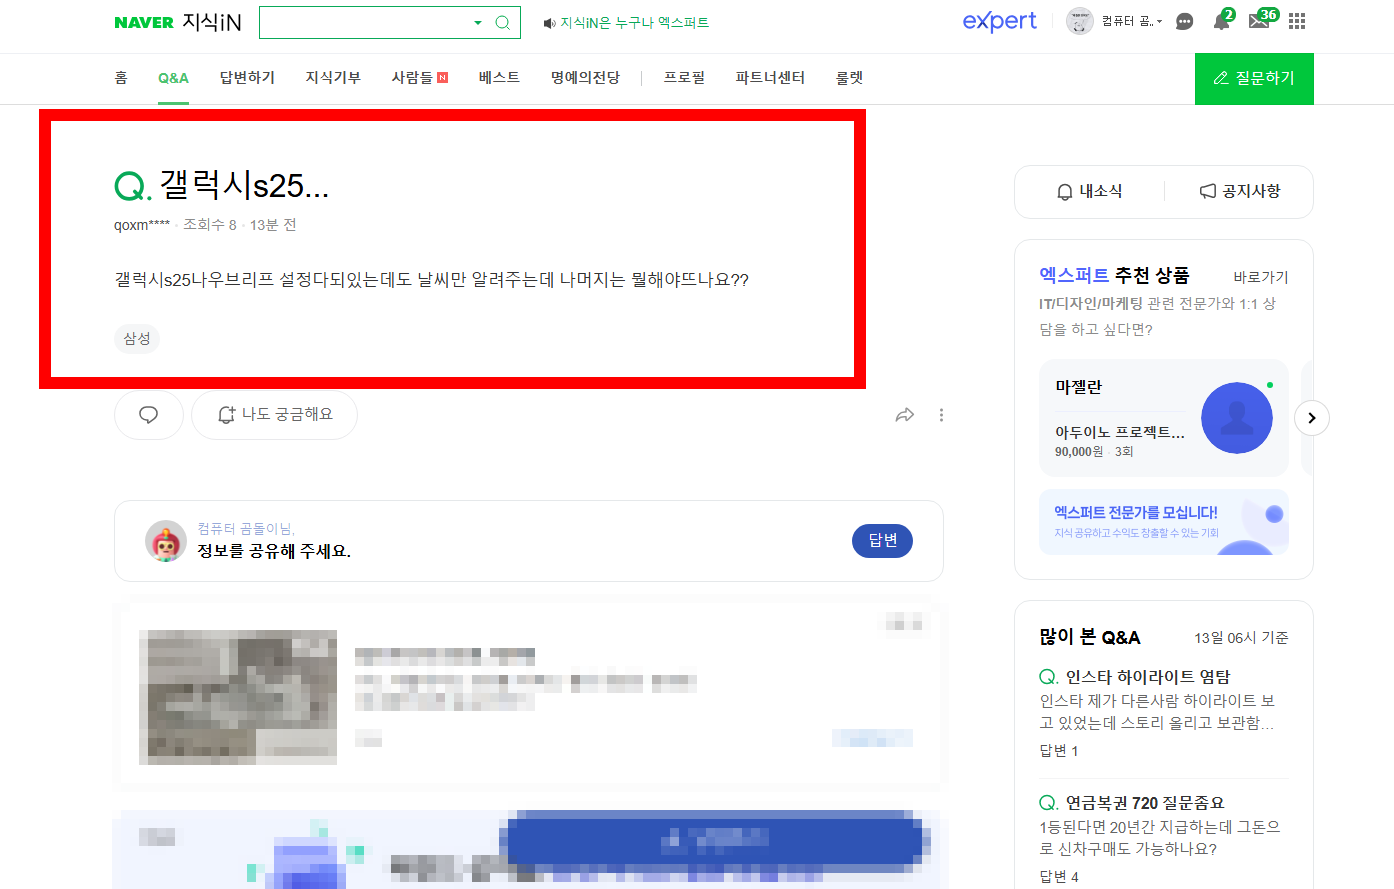The image size is (1394, 889).
Task: Open the 인스타 하이라이트 염탐 question
Action: pos(1147,677)
